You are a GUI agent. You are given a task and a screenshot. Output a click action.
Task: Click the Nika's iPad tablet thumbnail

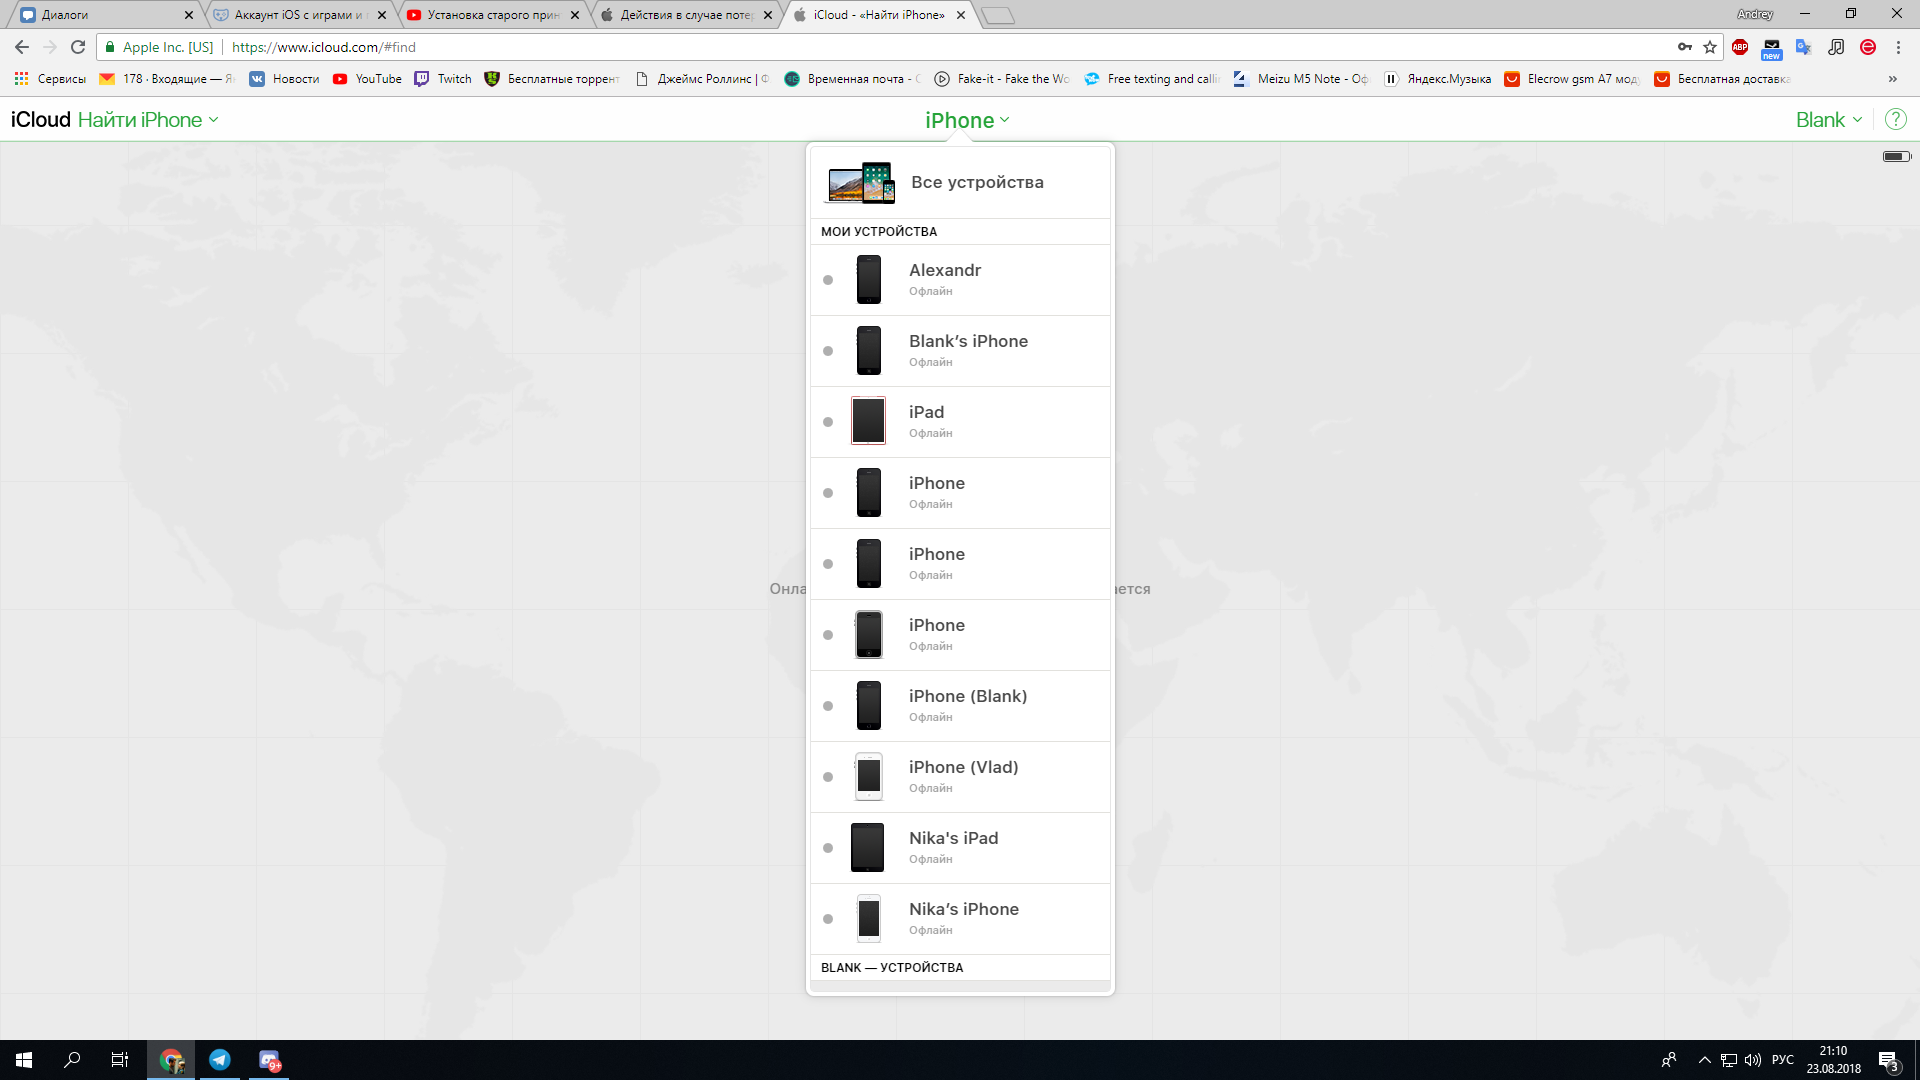[x=868, y=848]
